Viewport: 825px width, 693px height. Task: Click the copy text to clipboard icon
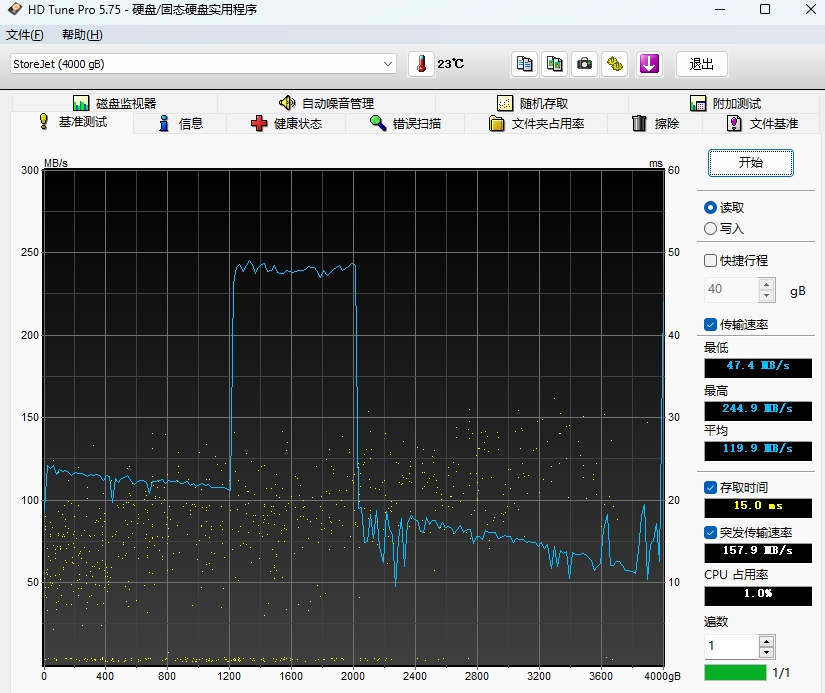(524, 64)
